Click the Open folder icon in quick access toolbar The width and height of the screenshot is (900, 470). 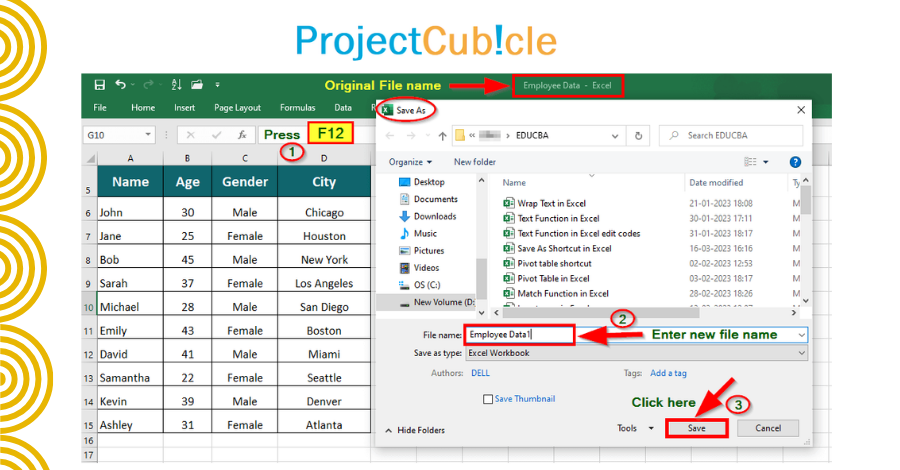(197, 85)
